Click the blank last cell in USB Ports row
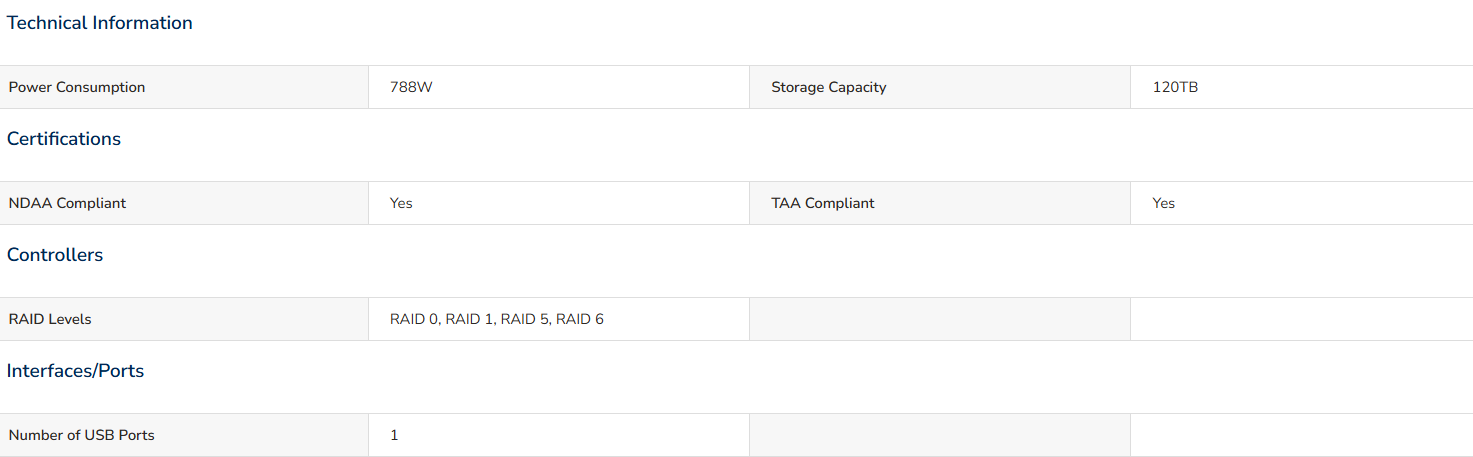Image resolution: width=1473 pixels, height=457 pixels. click(x=1302, y=435)
